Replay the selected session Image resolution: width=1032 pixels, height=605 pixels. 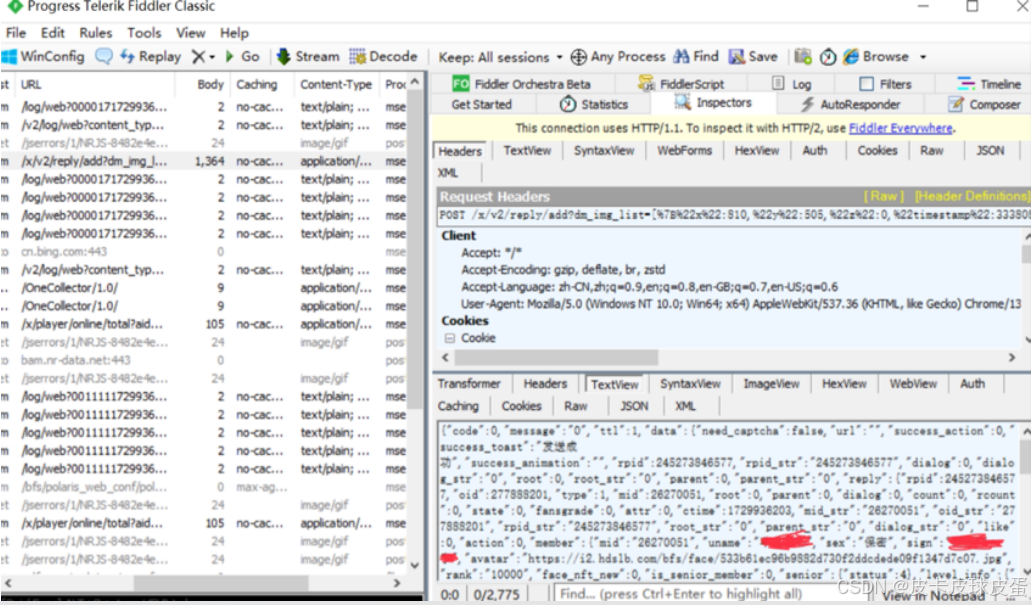click(151, 57)
